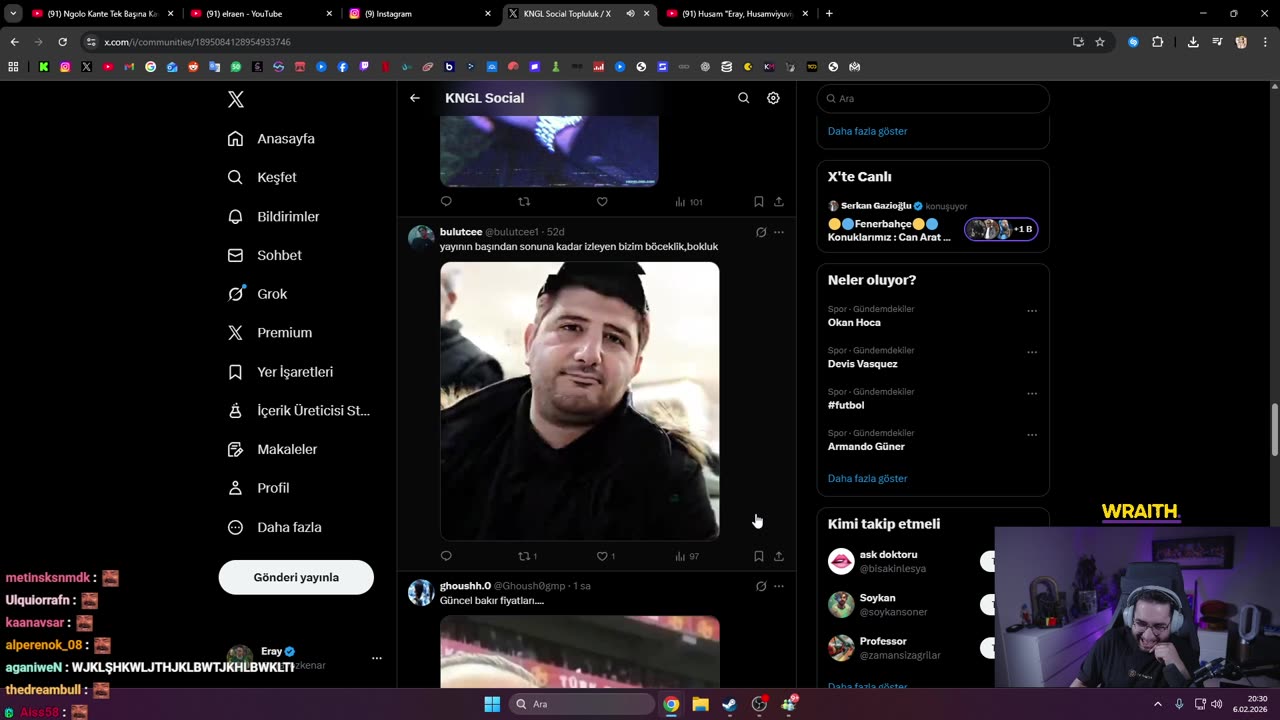The image size is (1280, 720).
Task: Open #futbol trend
Action: [x=846, y=405]
